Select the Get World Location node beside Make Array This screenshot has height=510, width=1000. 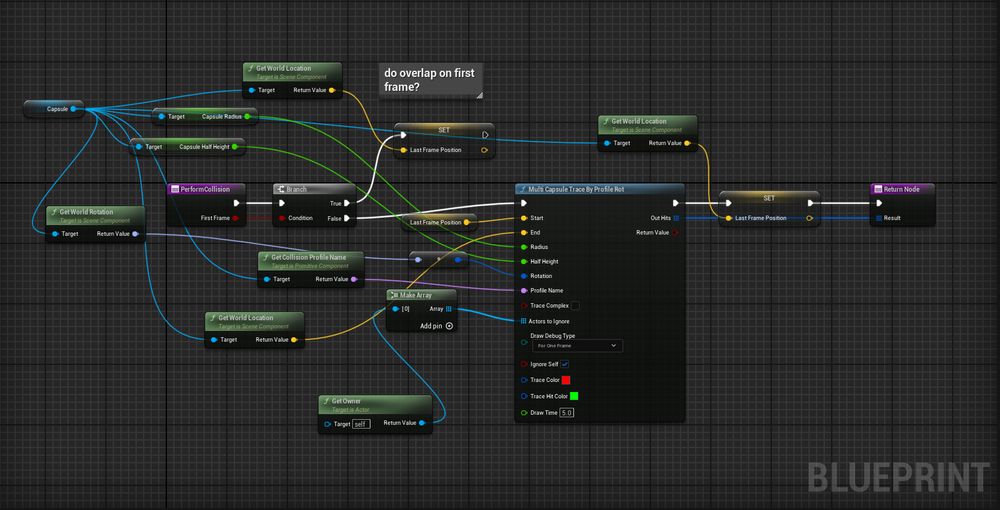[254, 330]
